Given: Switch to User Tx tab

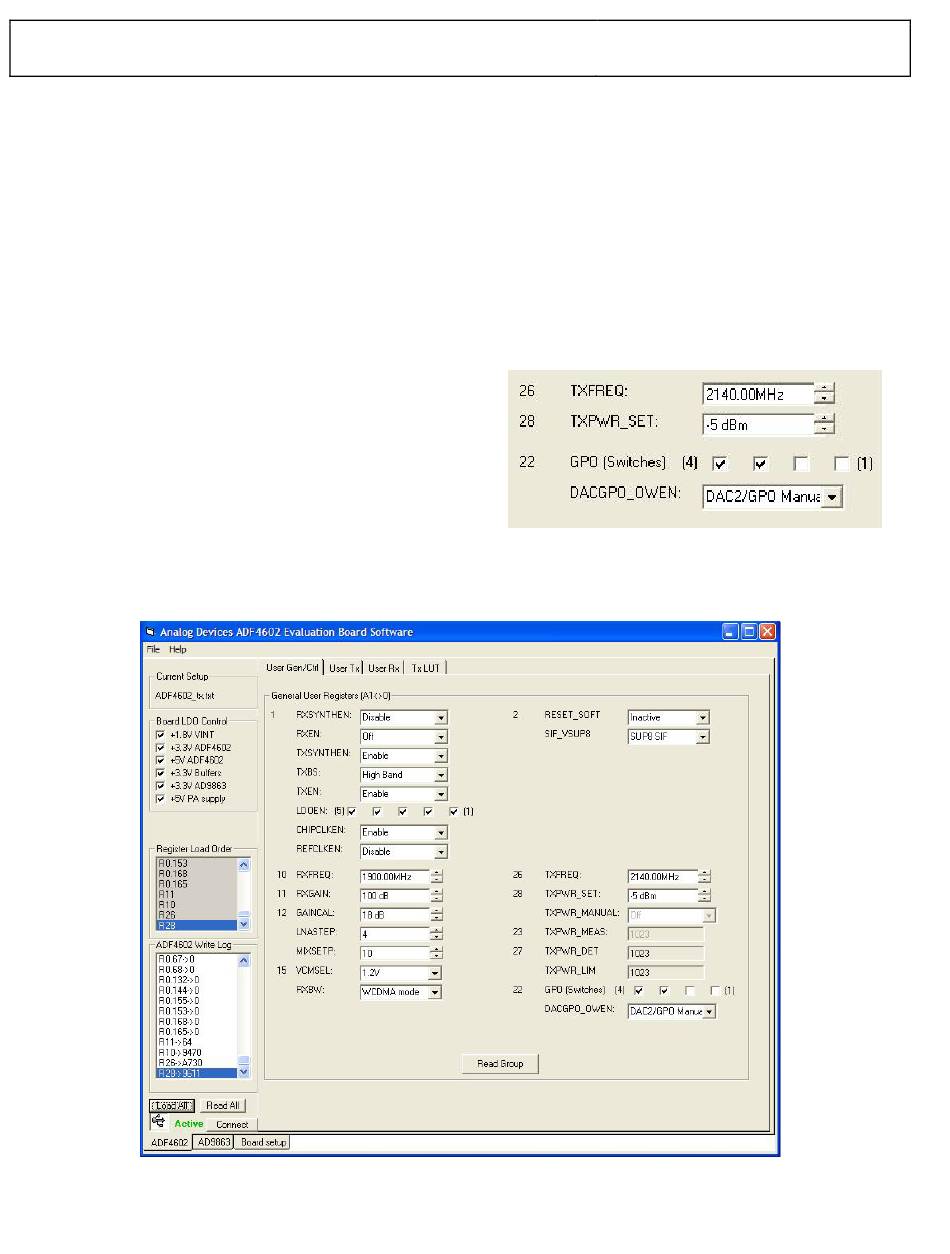Looking at the screenshot, I should (344, 668).
